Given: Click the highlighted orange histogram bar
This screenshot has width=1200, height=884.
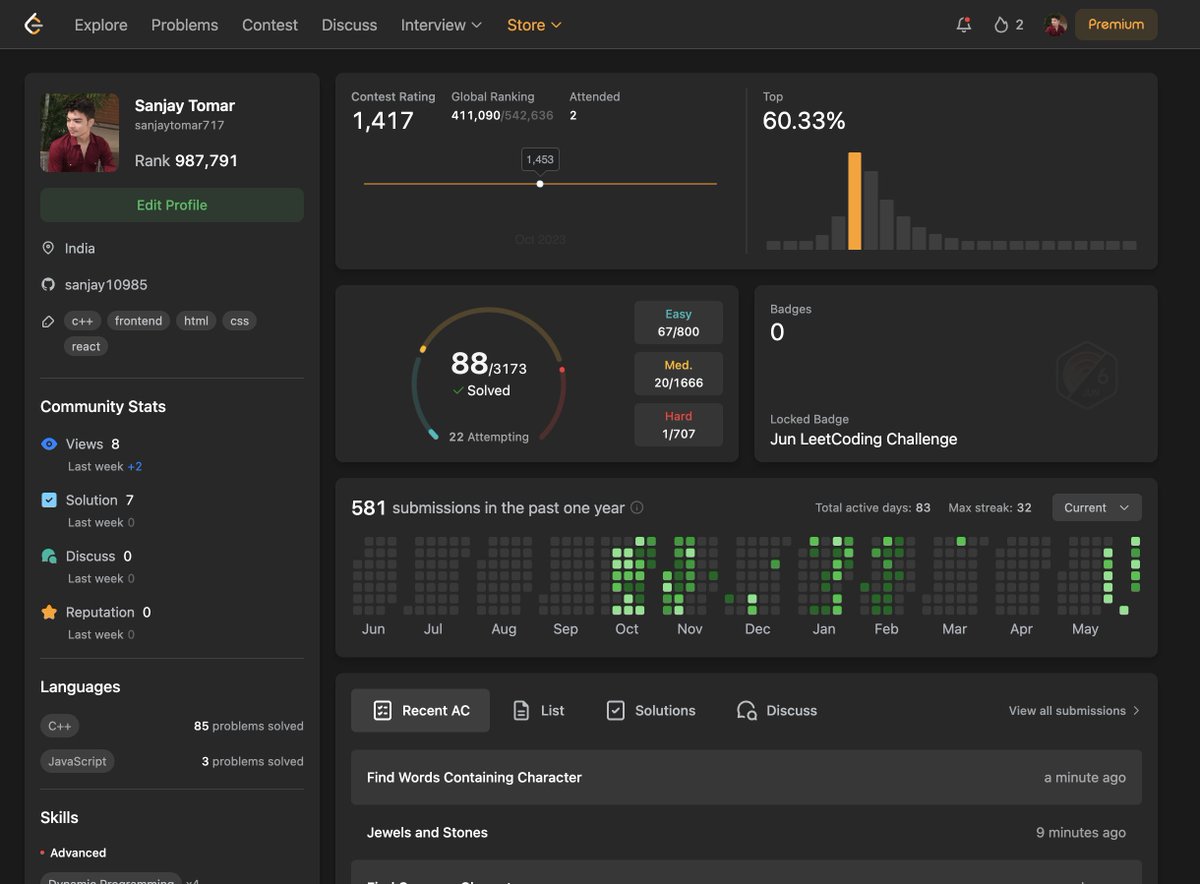Looking at the screenshot, I should pyautogui.click(x=855, y=201).
